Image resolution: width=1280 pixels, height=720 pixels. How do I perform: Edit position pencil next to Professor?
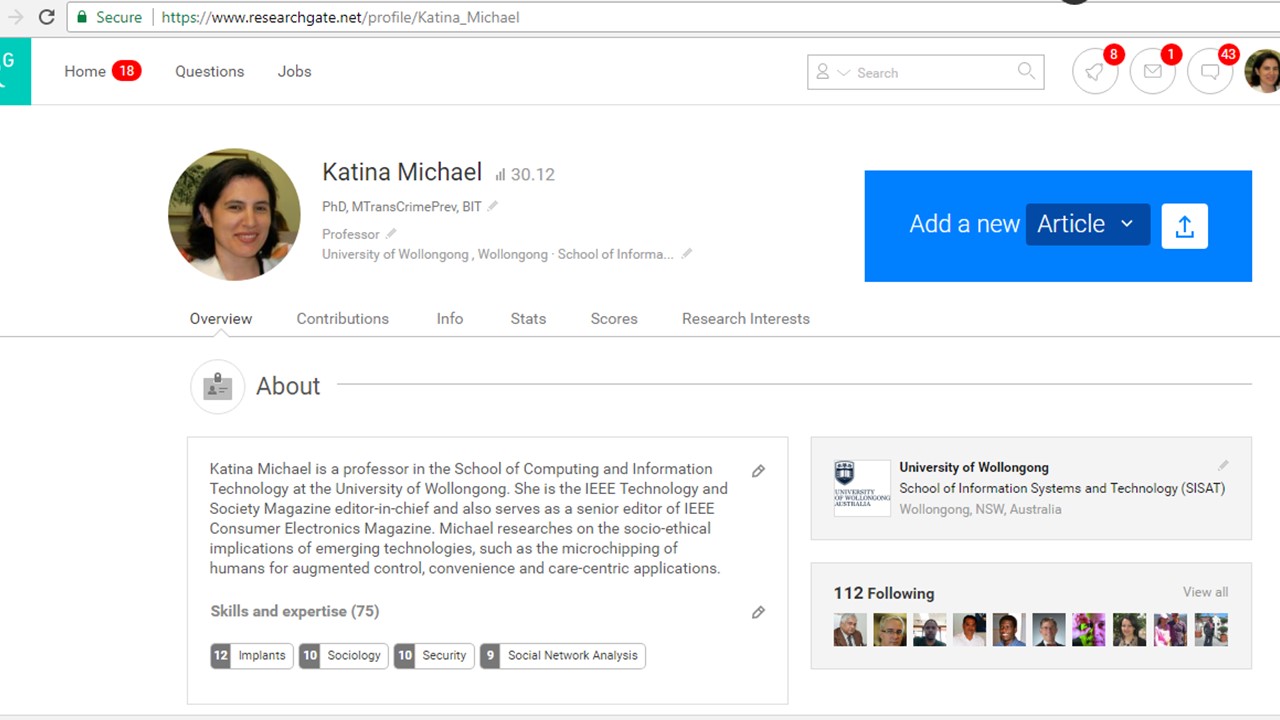(x=391, y=233)
